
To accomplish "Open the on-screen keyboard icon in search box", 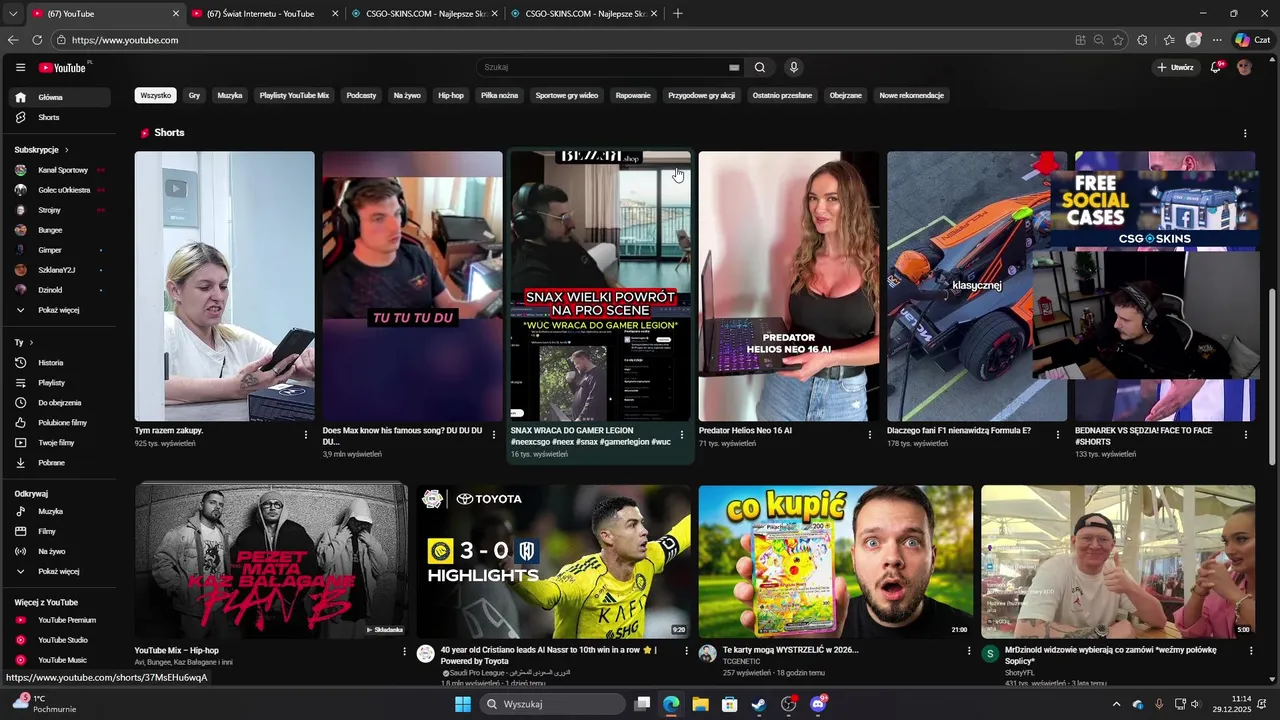I will (734, 67).
